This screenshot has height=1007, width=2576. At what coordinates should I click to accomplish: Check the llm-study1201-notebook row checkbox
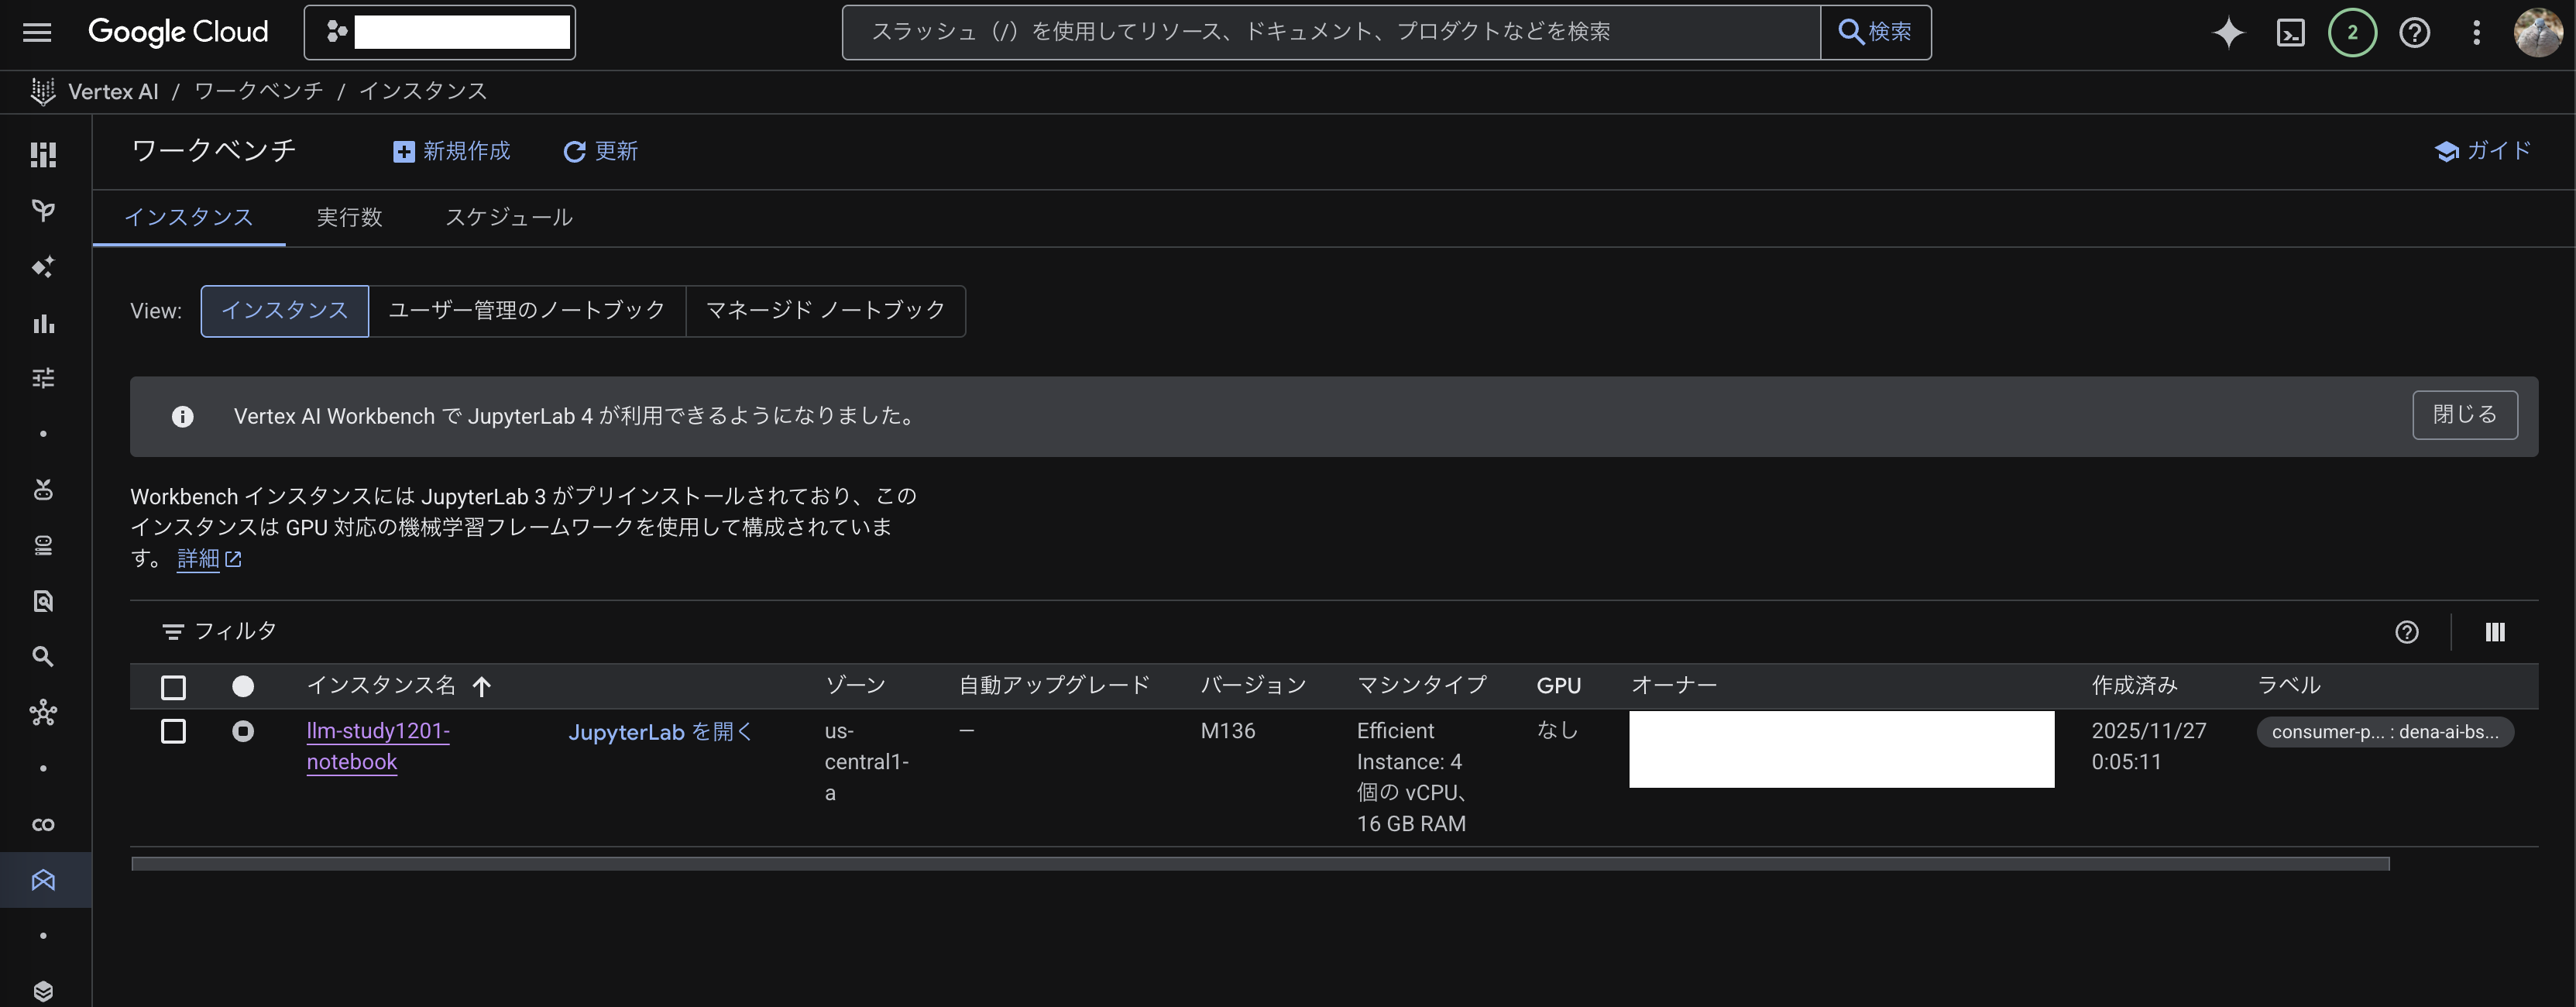point(173,731)
